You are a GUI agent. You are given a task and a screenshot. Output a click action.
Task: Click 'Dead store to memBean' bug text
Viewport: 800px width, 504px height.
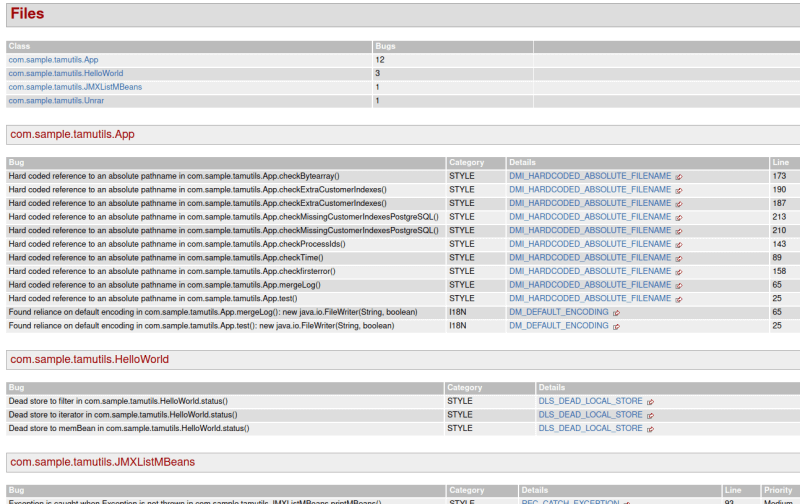click(x=129, y=428)
